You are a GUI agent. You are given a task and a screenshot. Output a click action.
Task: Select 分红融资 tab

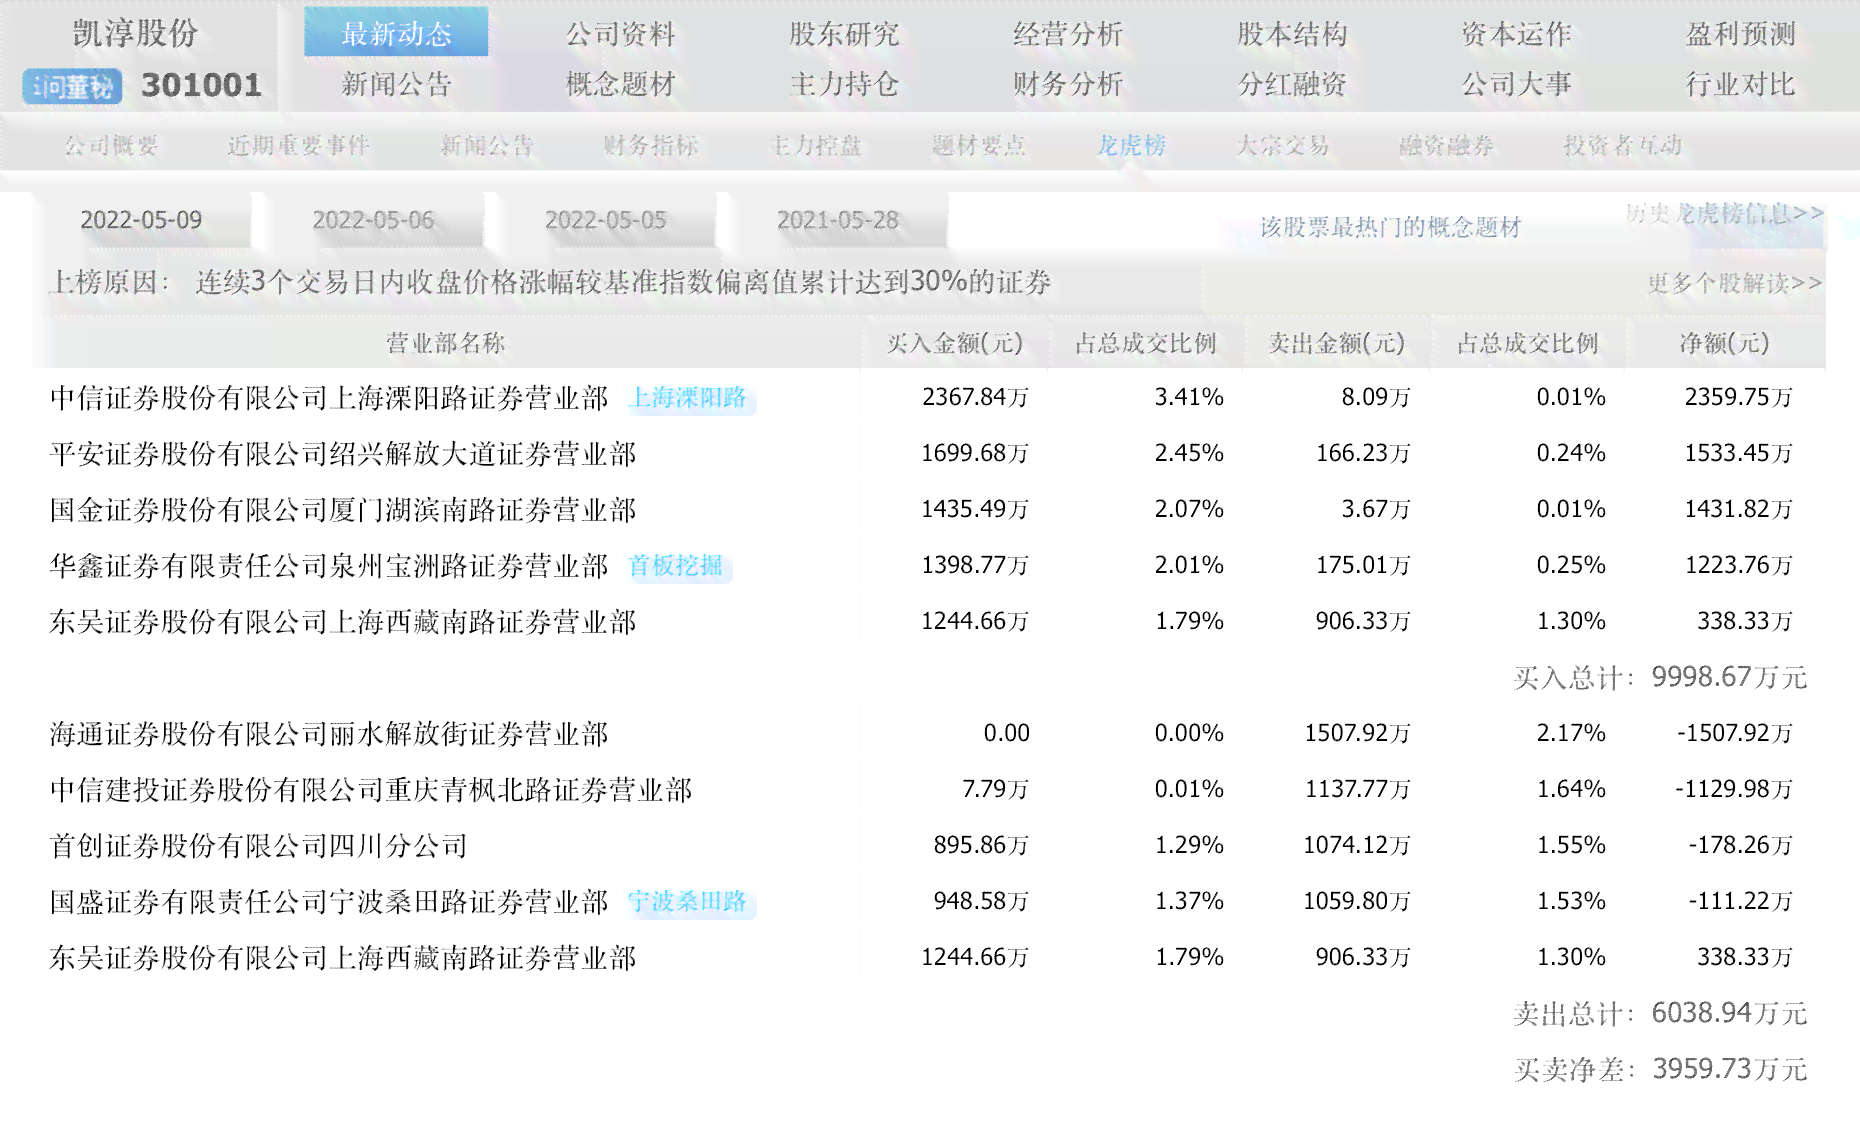pyautogui.click(x=1292, y=84)
